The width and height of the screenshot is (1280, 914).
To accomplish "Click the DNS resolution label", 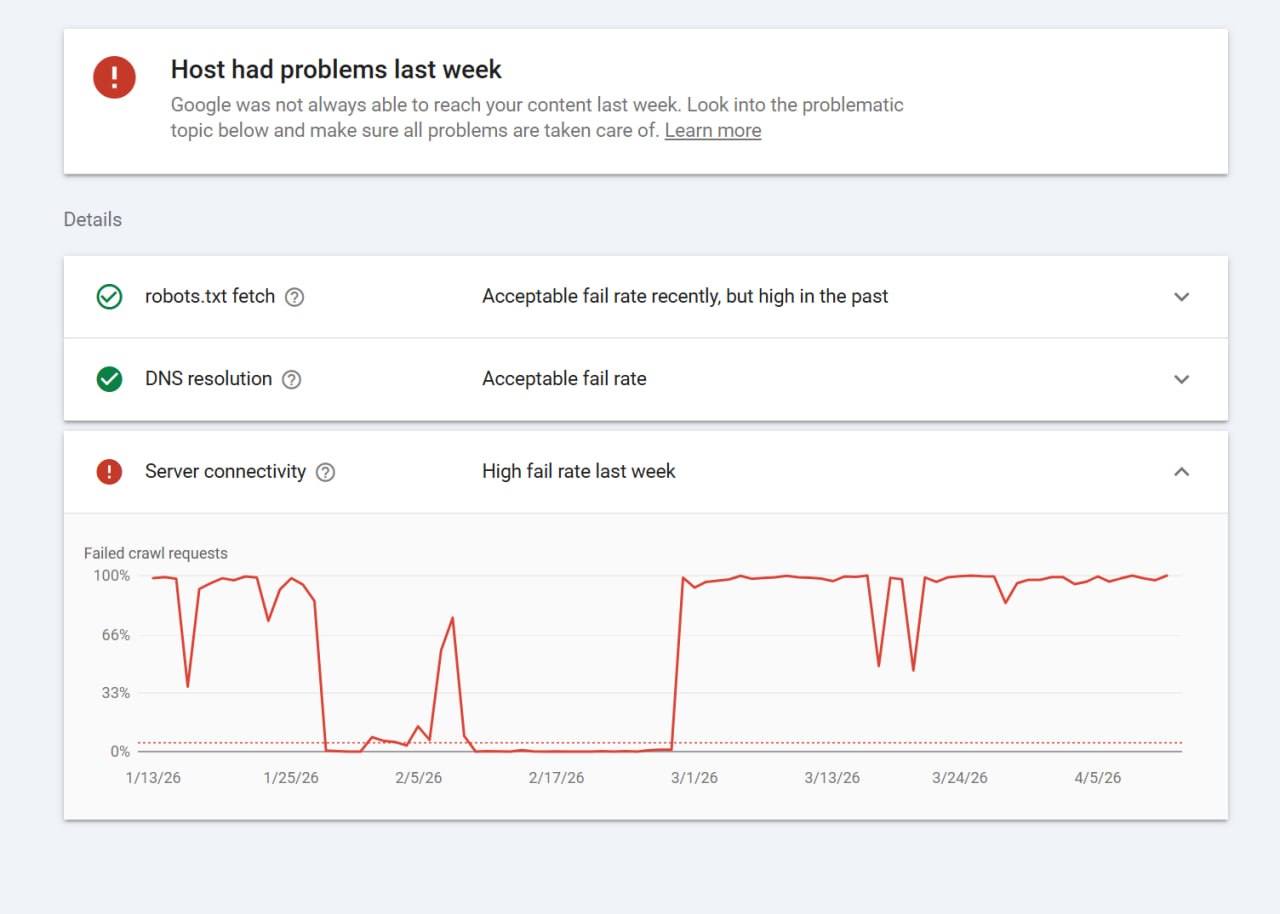I will [x=208, y=379].
